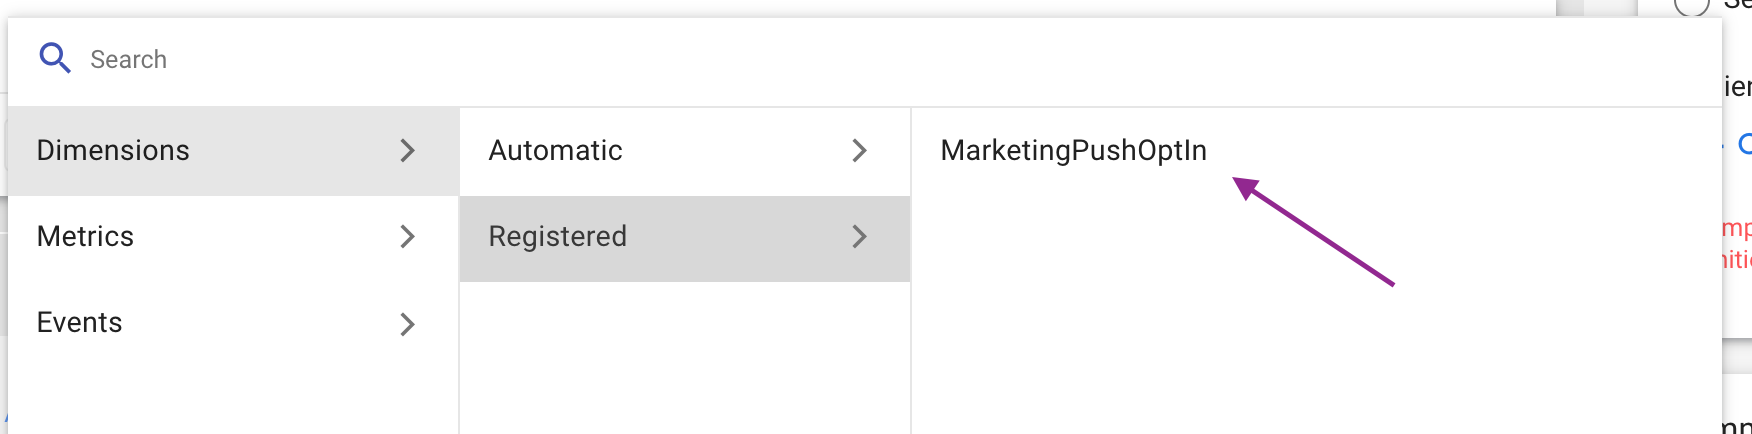Click the cut-off text at bottom right corner
1752x434 pixels.
[1737, 423]
